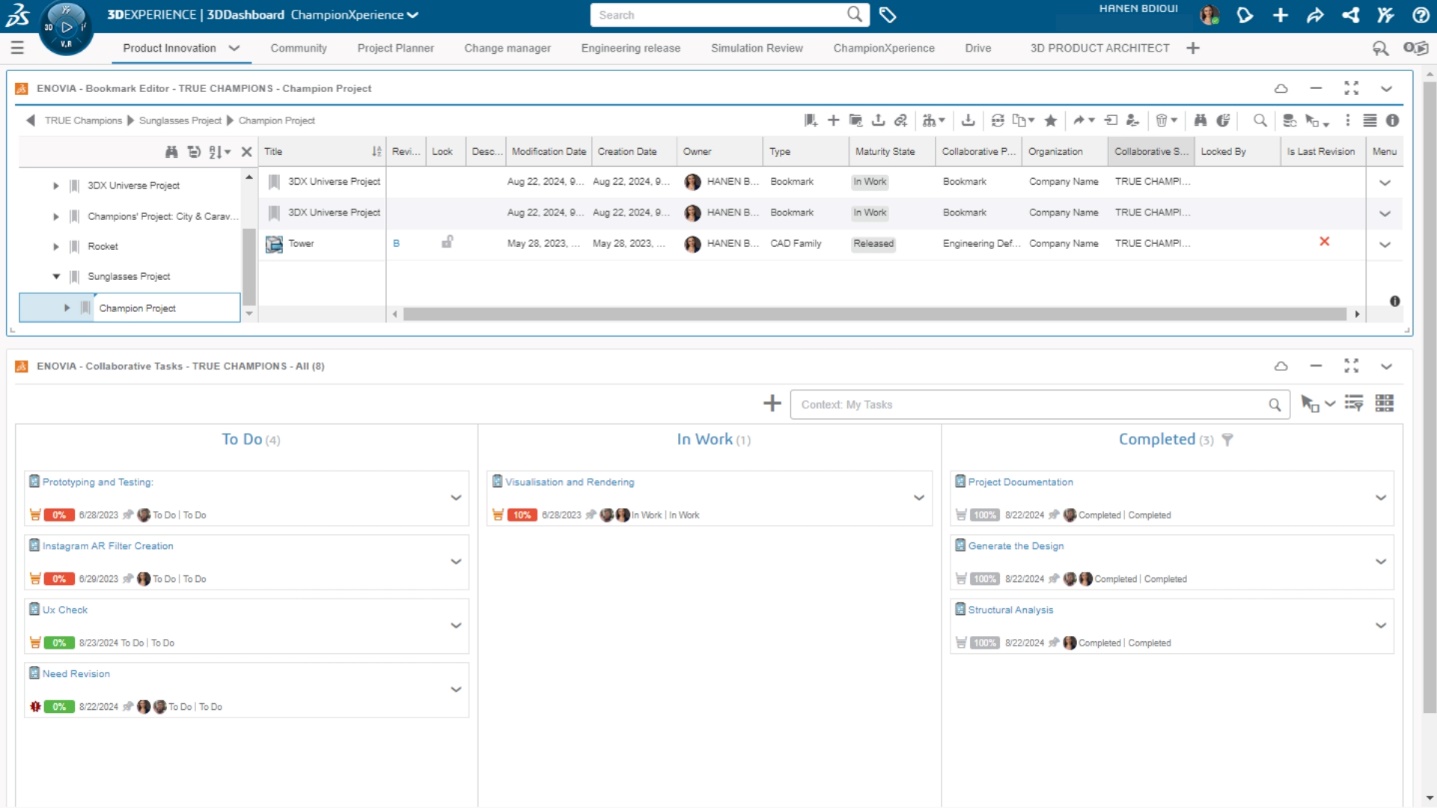Click the dashboard chat search icon at right

[x=1380, y=48]
